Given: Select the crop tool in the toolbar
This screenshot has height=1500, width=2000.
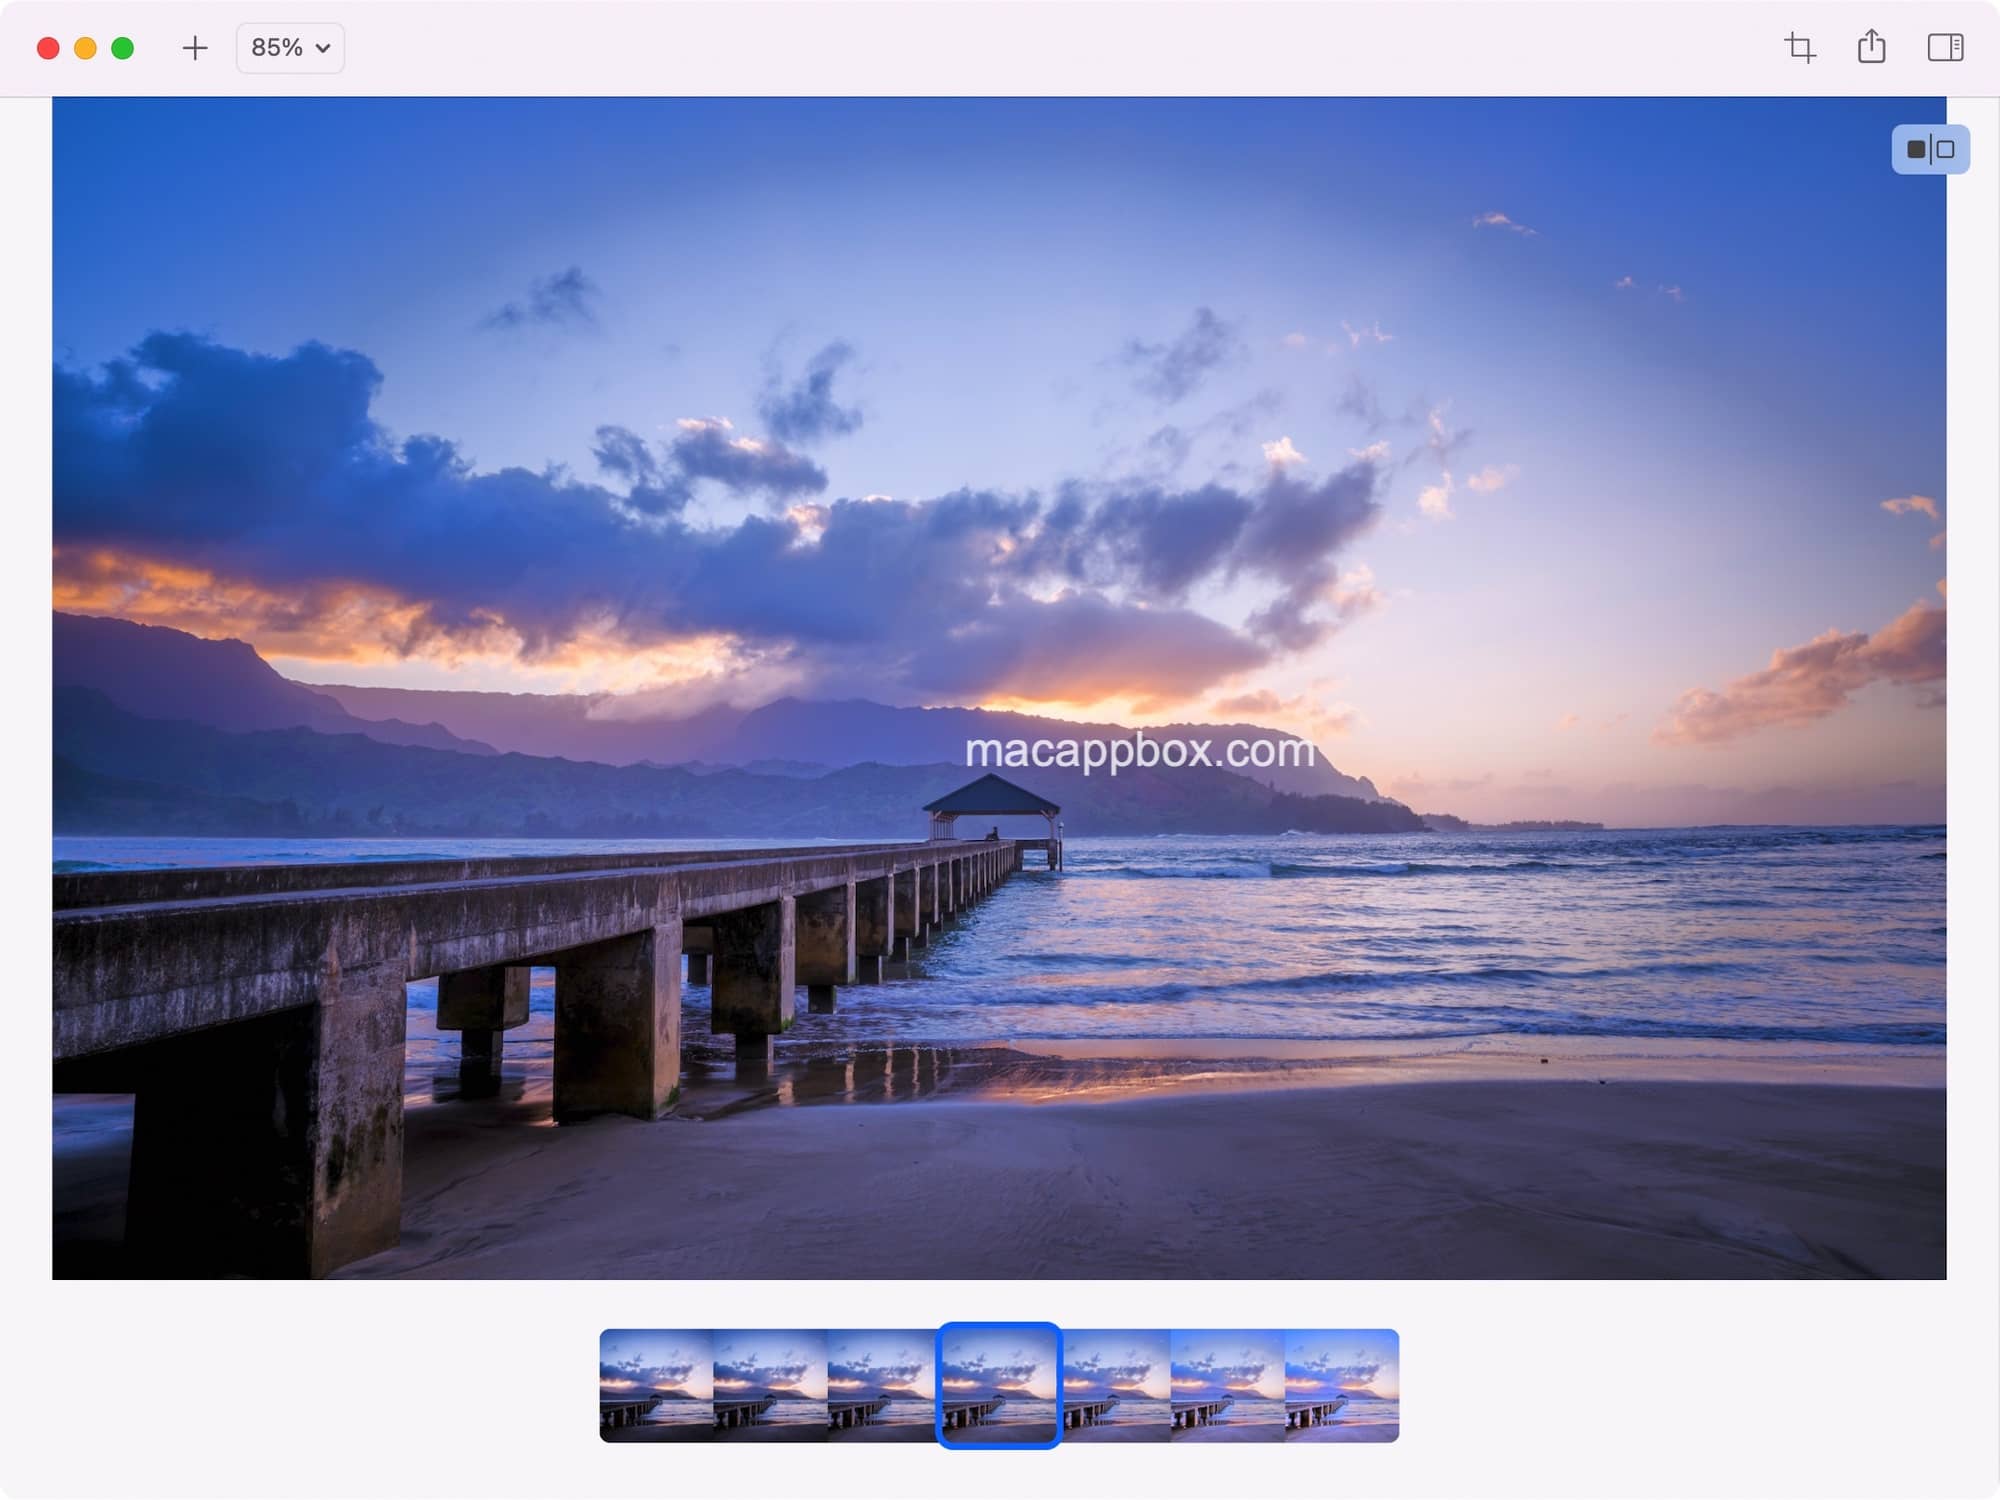Looking at the screenshot, I should (1800, 48).
